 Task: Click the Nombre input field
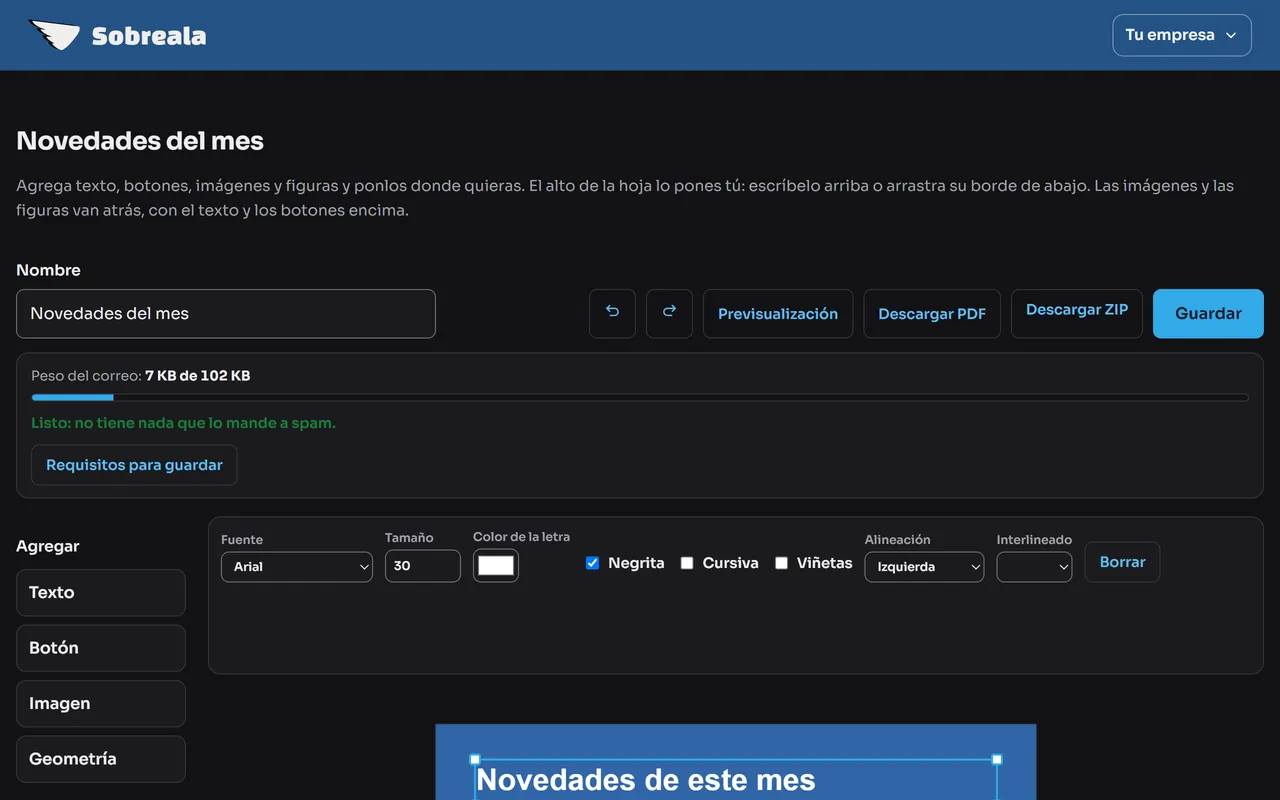226,313
